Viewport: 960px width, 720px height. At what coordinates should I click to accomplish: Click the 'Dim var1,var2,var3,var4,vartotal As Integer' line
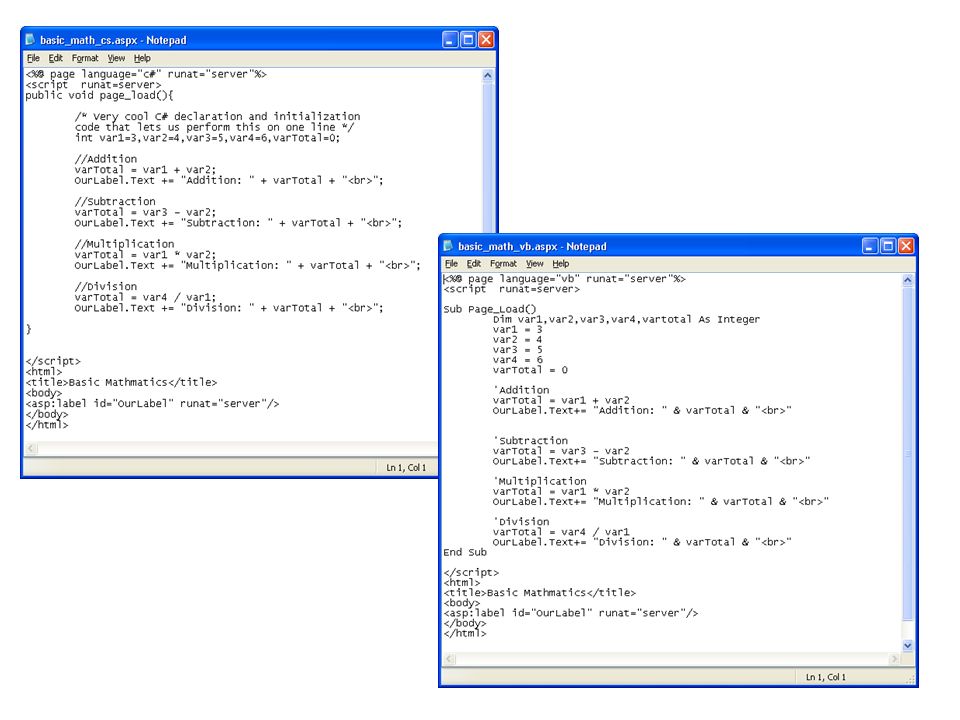click(626, 319)
